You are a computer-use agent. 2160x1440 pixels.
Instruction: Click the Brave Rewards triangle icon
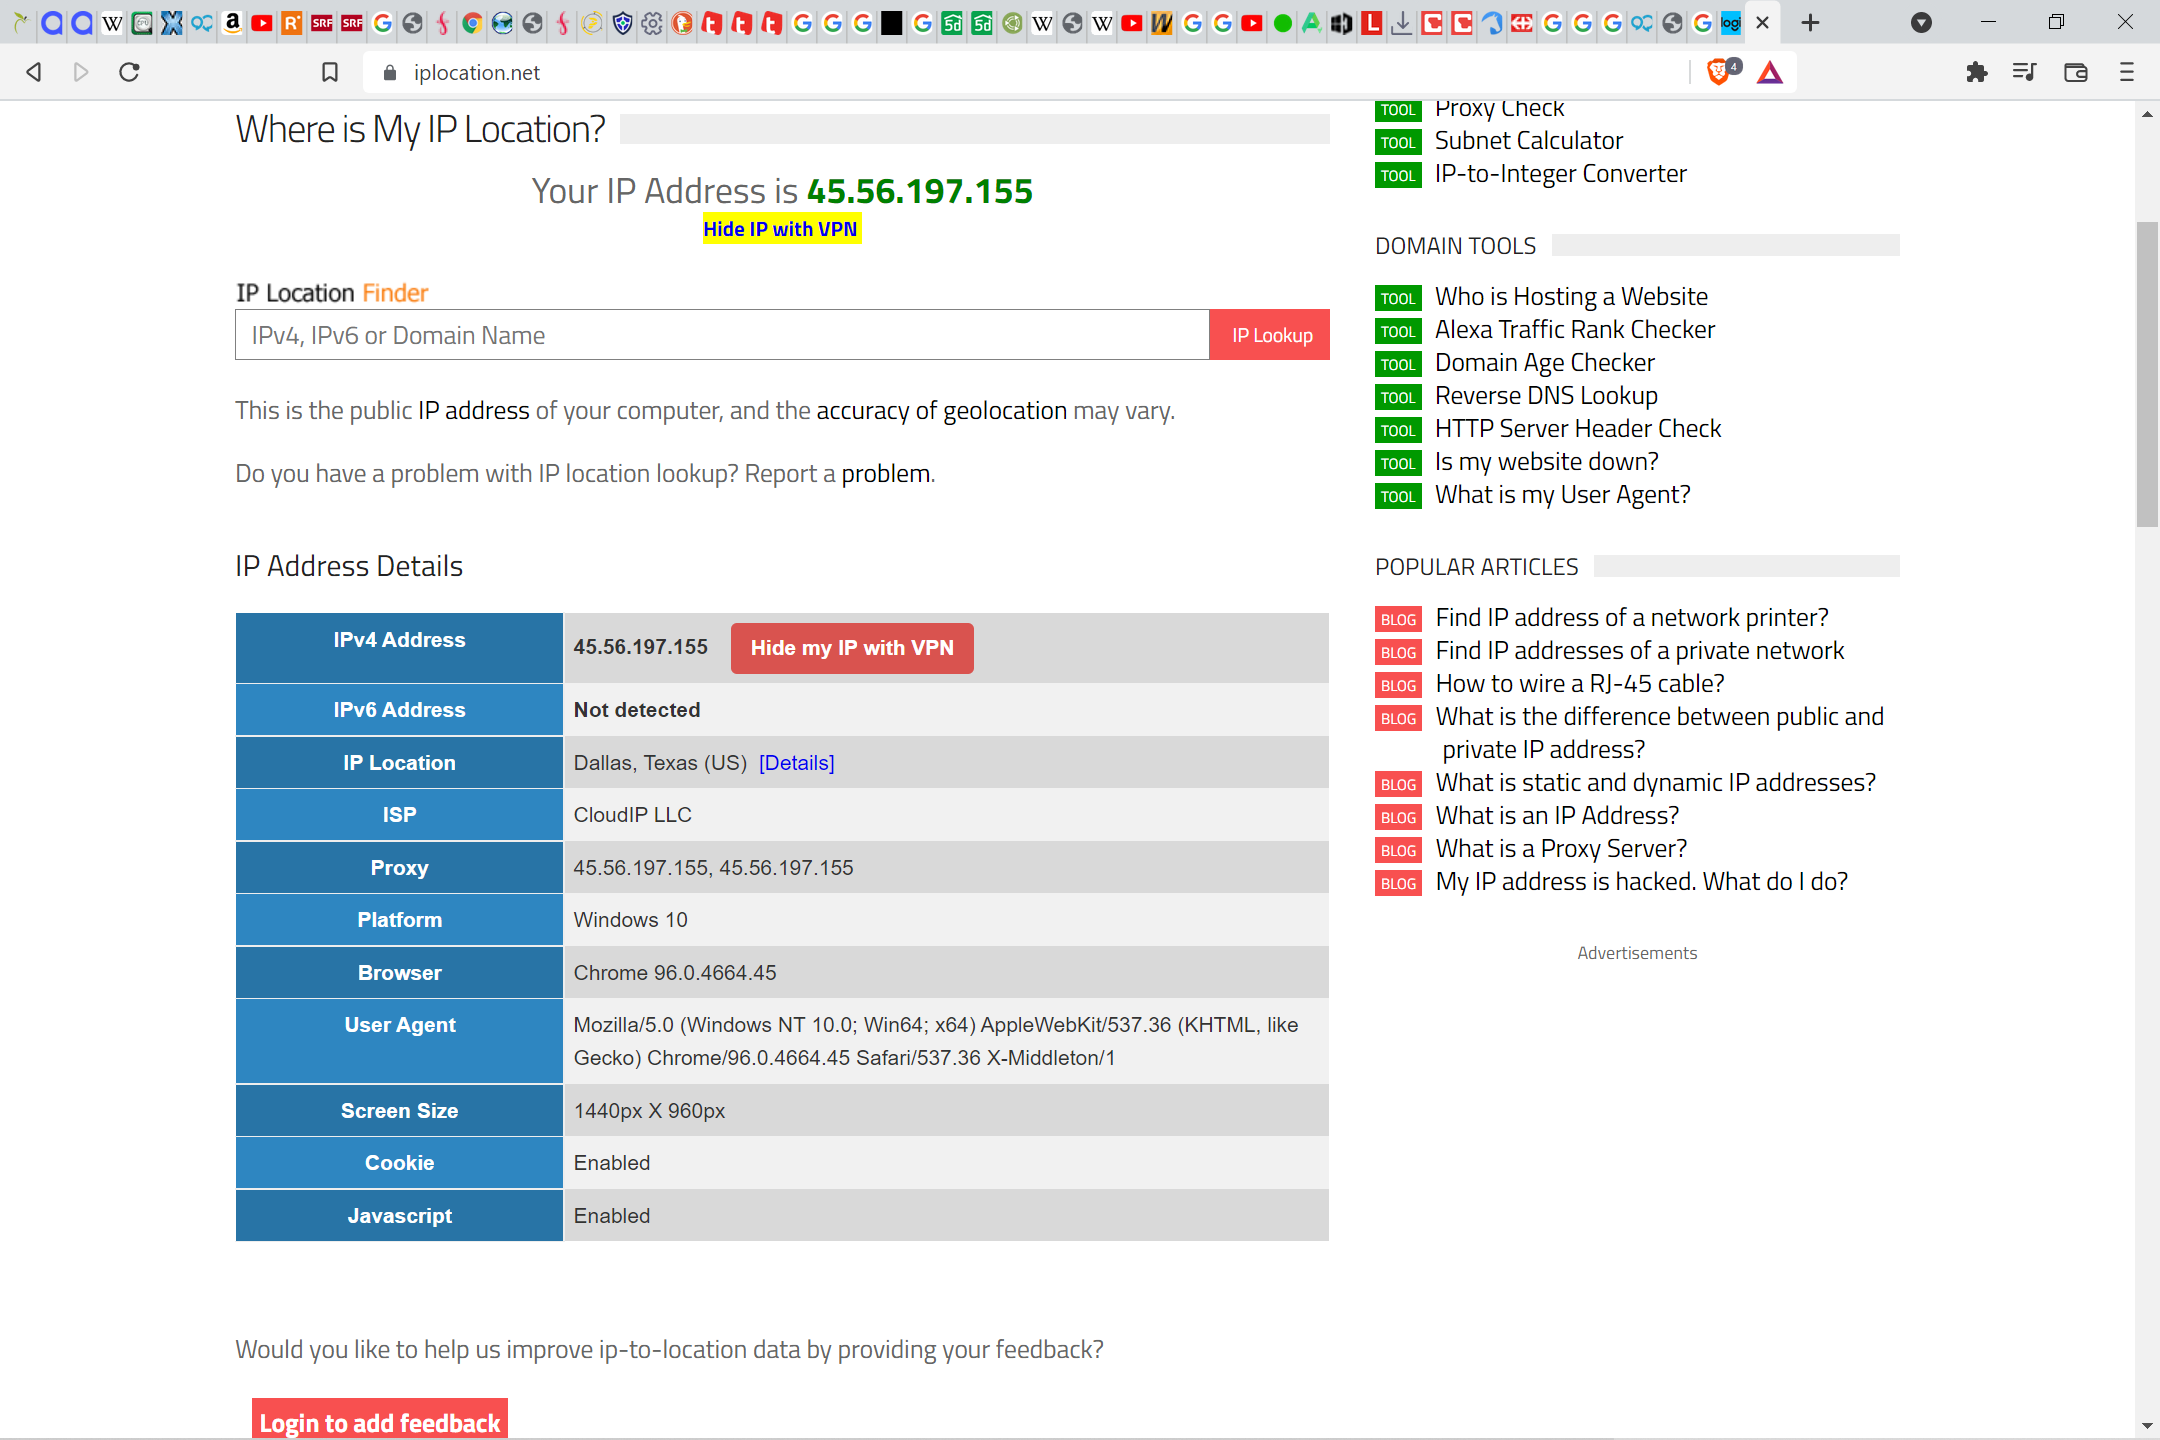[1770, 72]
